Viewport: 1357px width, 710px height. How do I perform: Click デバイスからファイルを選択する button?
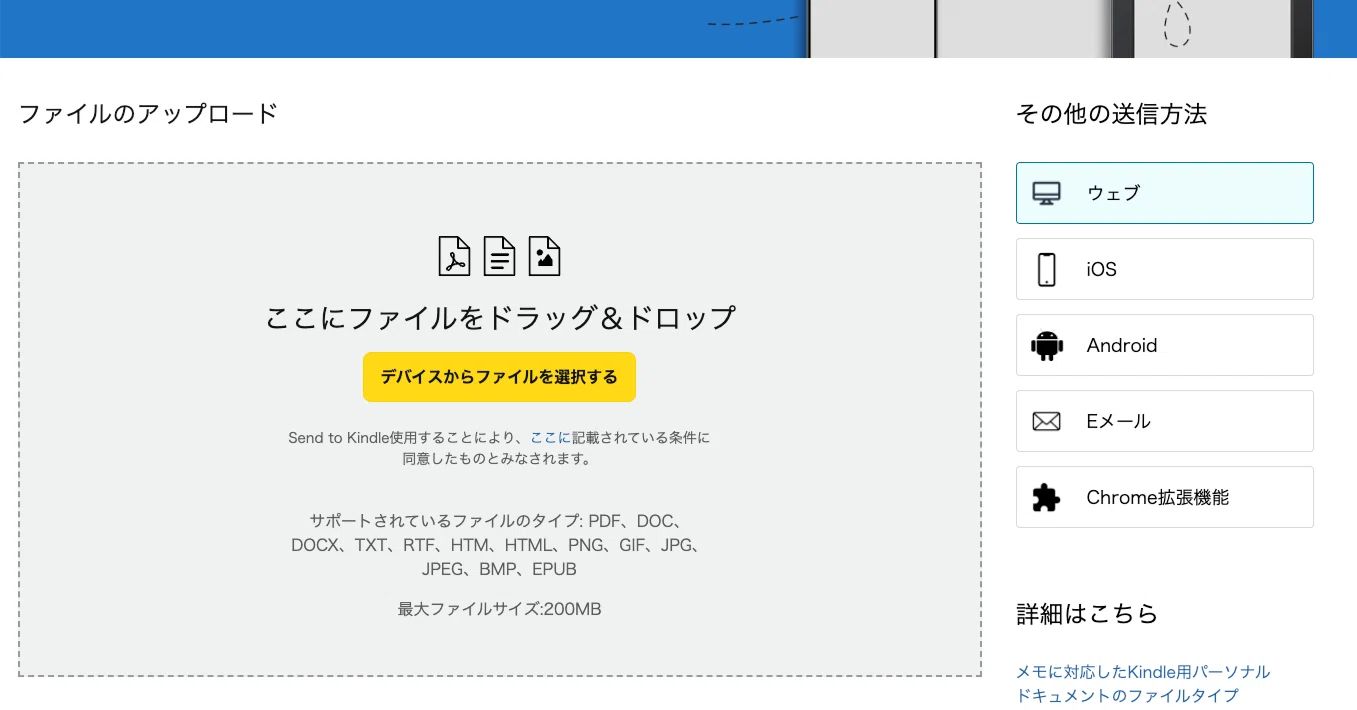pyautogui.click(x=499, y=377)
